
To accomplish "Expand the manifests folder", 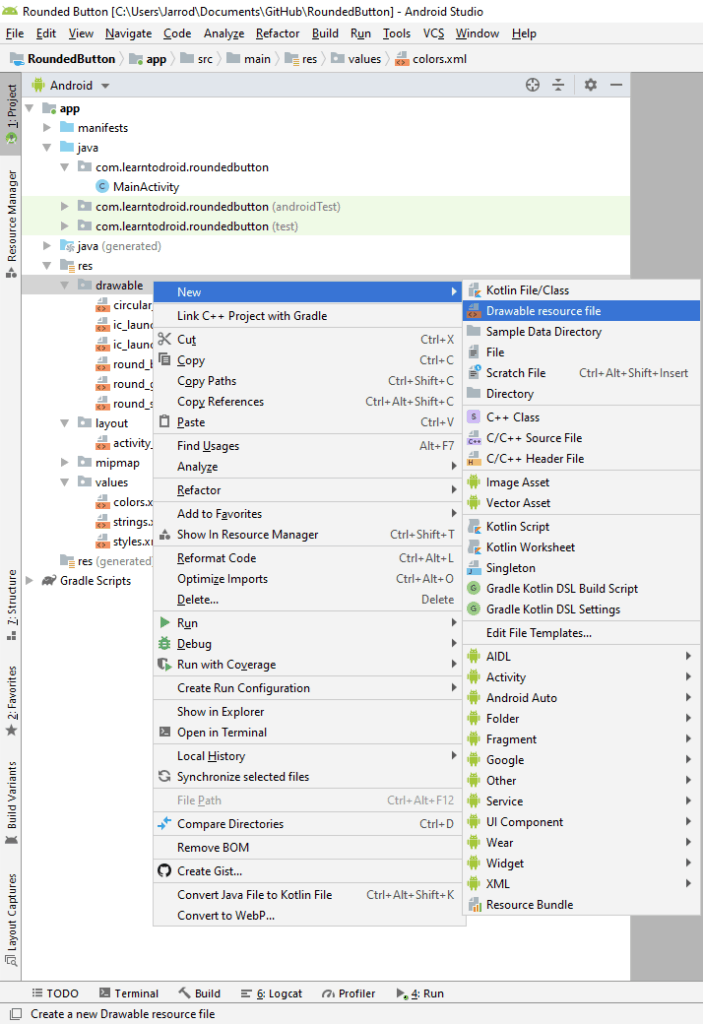I will tap(47, 128).
